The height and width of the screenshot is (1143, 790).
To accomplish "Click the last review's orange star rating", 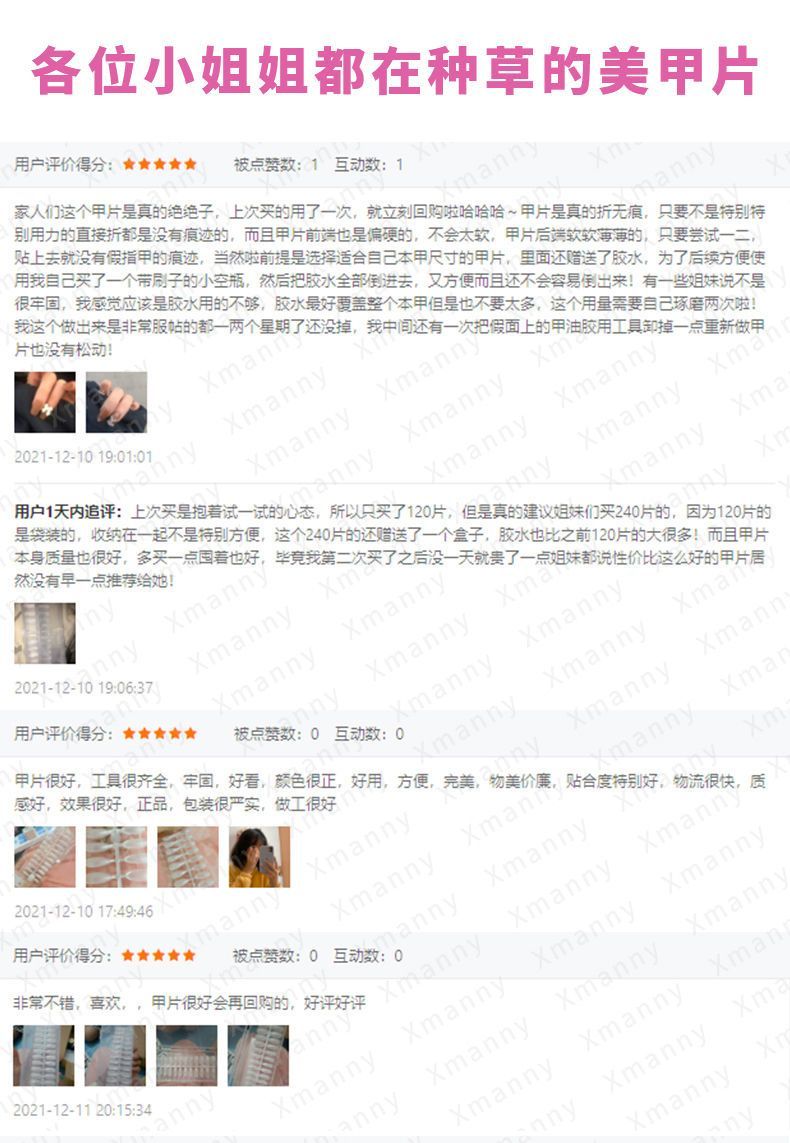I will pos(158,955).
